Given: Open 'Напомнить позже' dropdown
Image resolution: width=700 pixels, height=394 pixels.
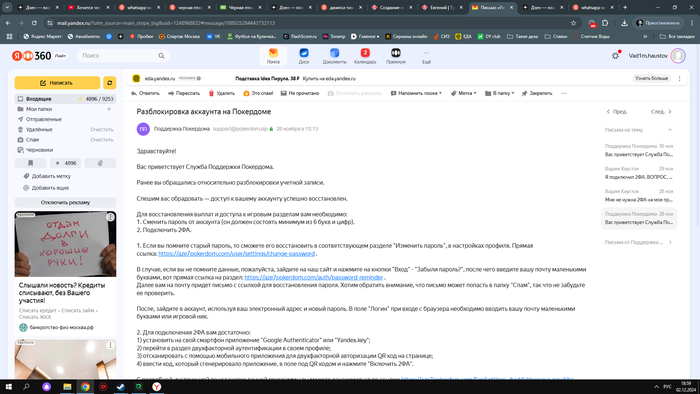Looking at the screenshot, I should (x=416, y=93).
